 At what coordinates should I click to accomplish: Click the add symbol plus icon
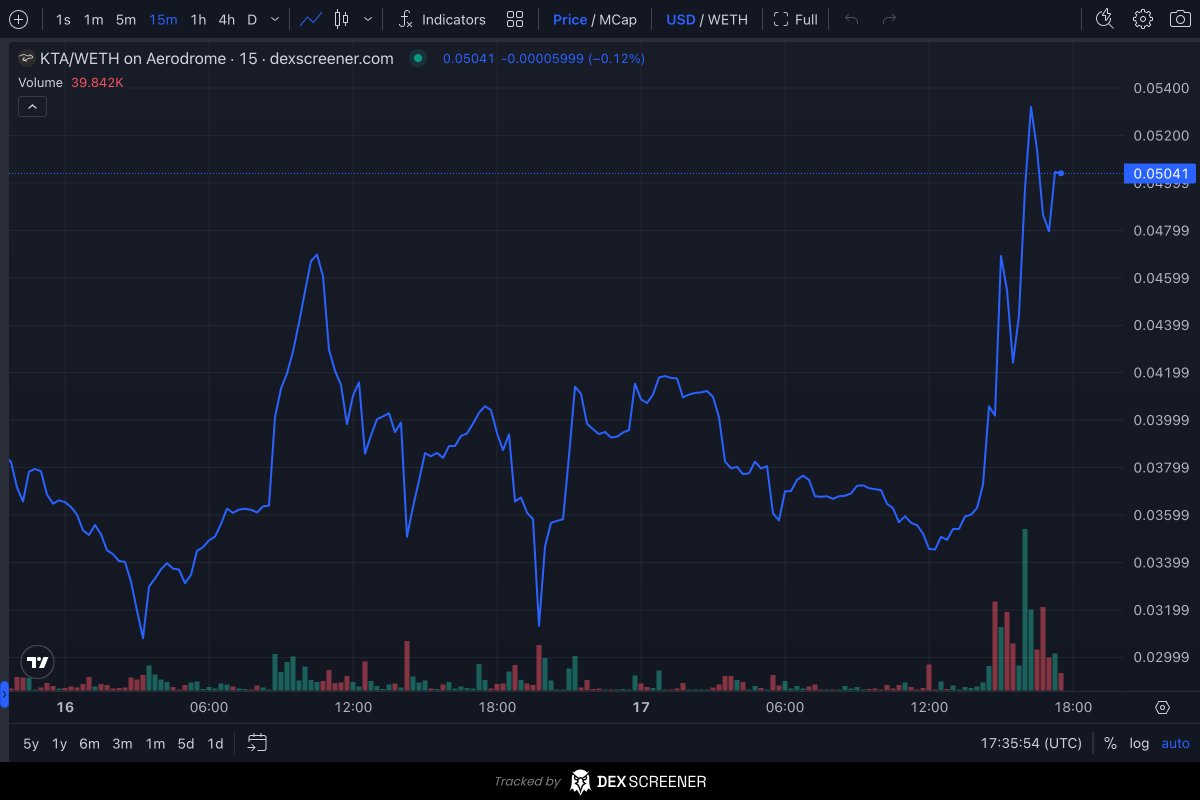[x=18, y=19]
